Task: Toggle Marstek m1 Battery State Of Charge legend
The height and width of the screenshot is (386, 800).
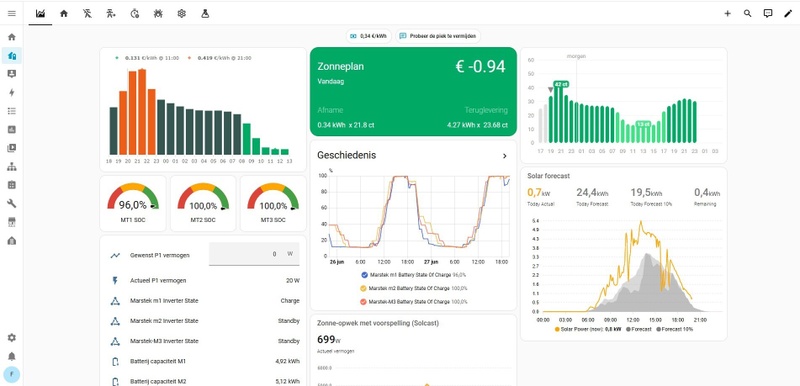Action: click(x=413, y=275)
